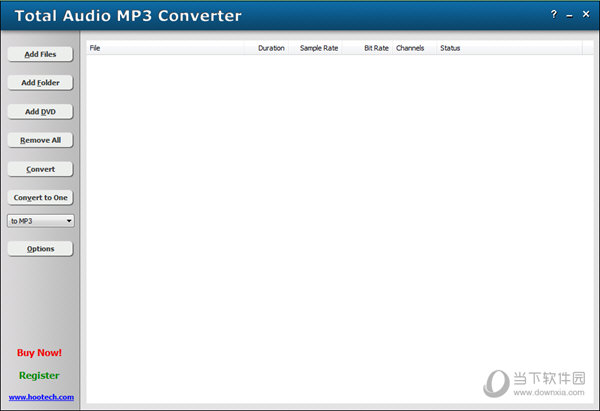This screenshot has height=411, width=600.
Task: Click the Add Files button
Action: point(40,54)
